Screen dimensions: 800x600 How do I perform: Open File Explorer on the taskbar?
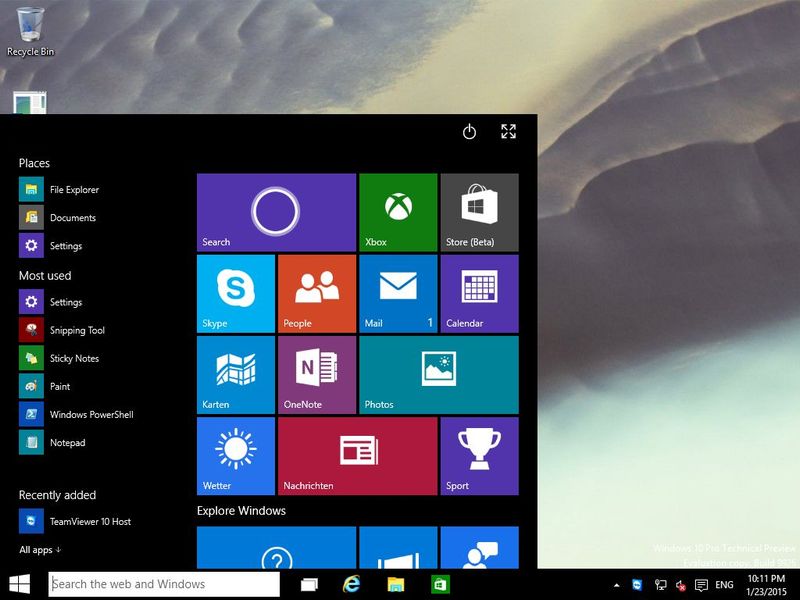395,584
